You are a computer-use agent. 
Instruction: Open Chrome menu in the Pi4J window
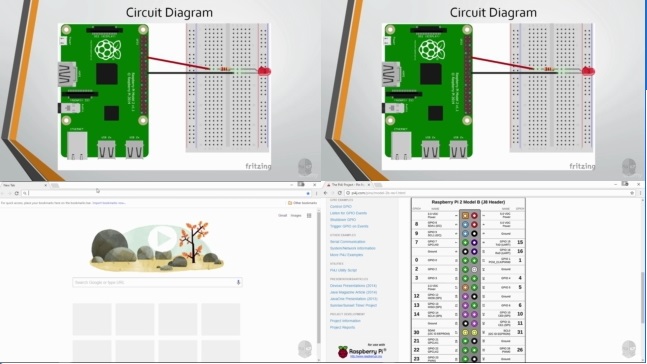click(640, 193)
